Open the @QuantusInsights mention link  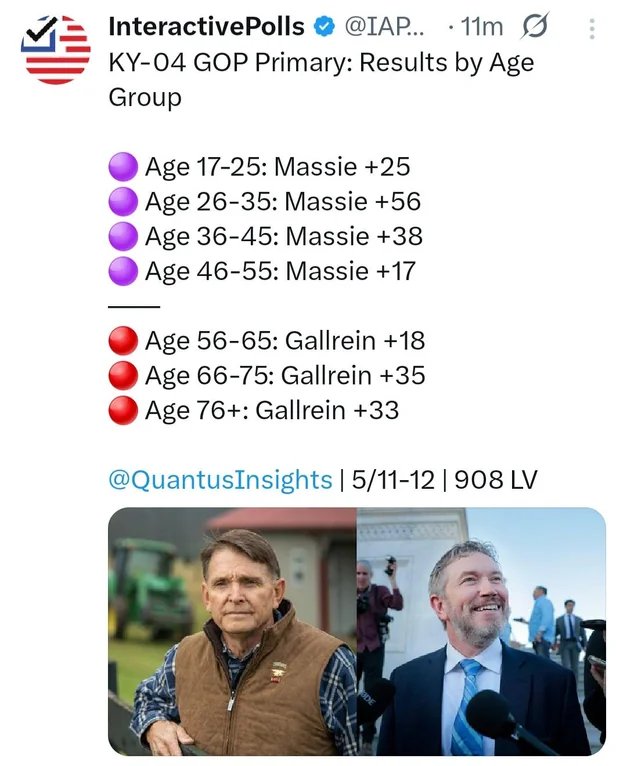pos(220,479)
